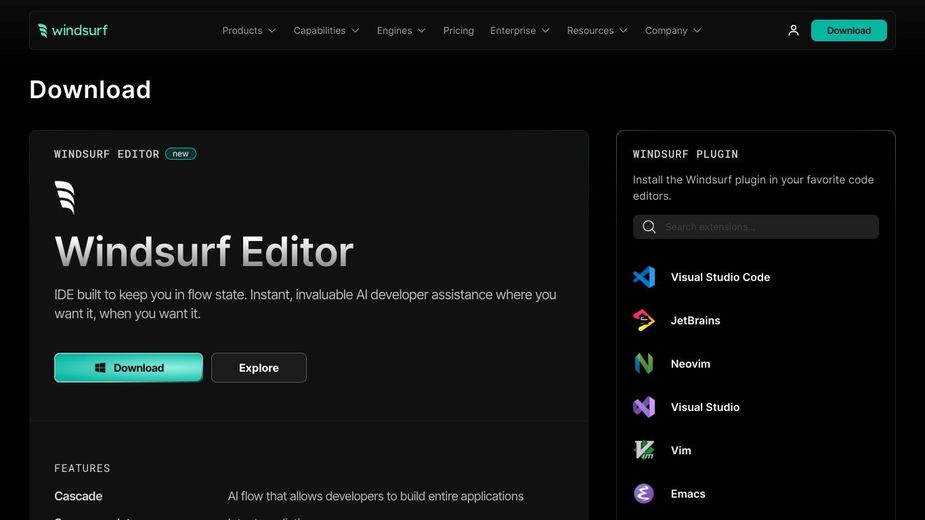This screenshot has height=520, width=925.
Task: Focus the Search extensions input field
Action: [x=765, y=227]
